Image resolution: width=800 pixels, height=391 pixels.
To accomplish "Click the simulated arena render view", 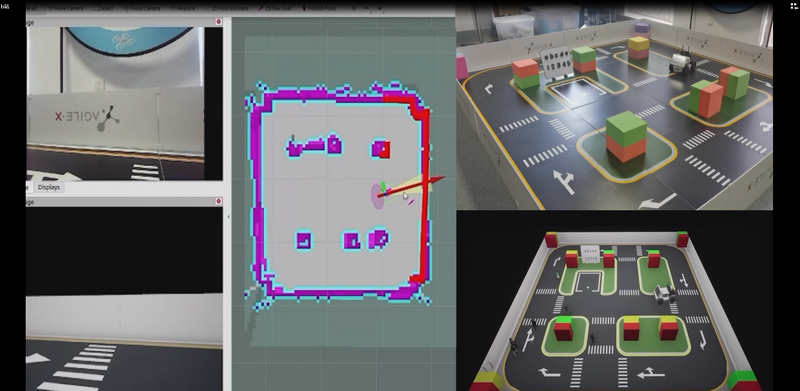I will 614,301.
